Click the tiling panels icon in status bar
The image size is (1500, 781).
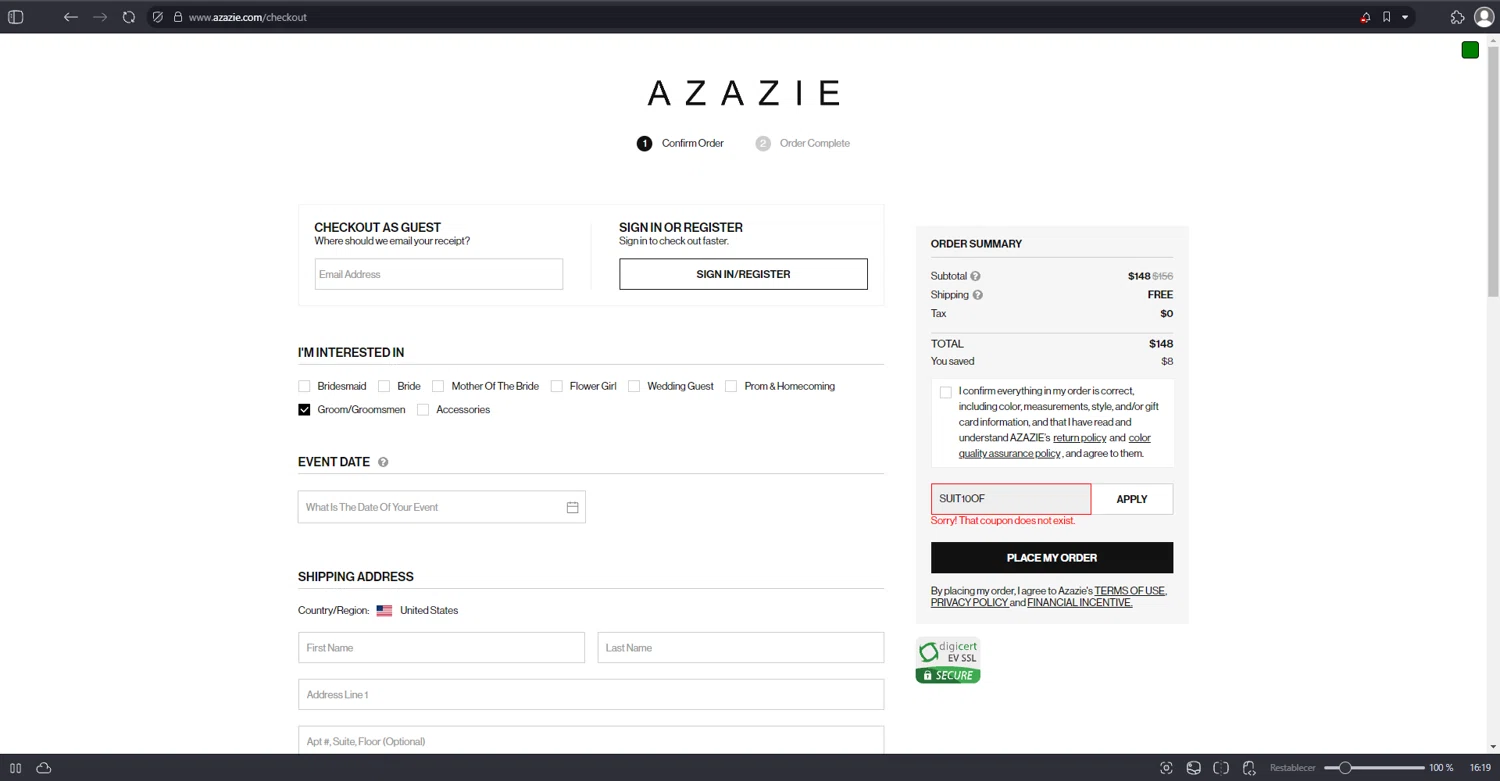(x=15, y=768)
